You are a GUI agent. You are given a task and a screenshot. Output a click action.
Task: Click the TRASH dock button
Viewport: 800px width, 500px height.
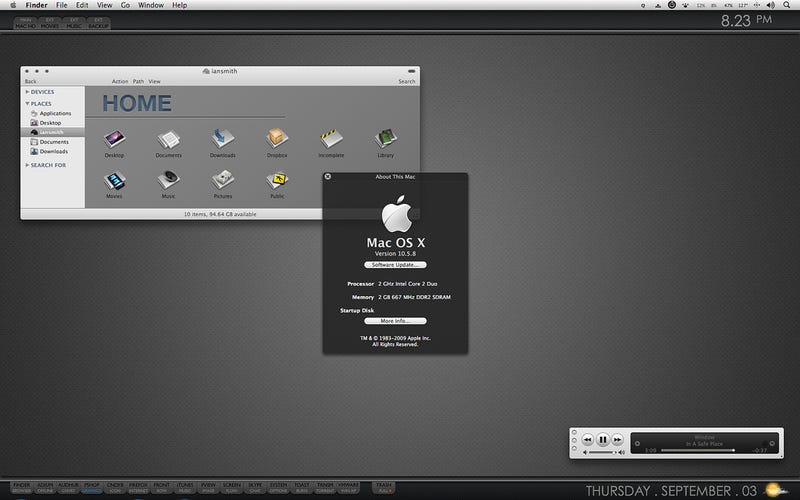point(384,488)
